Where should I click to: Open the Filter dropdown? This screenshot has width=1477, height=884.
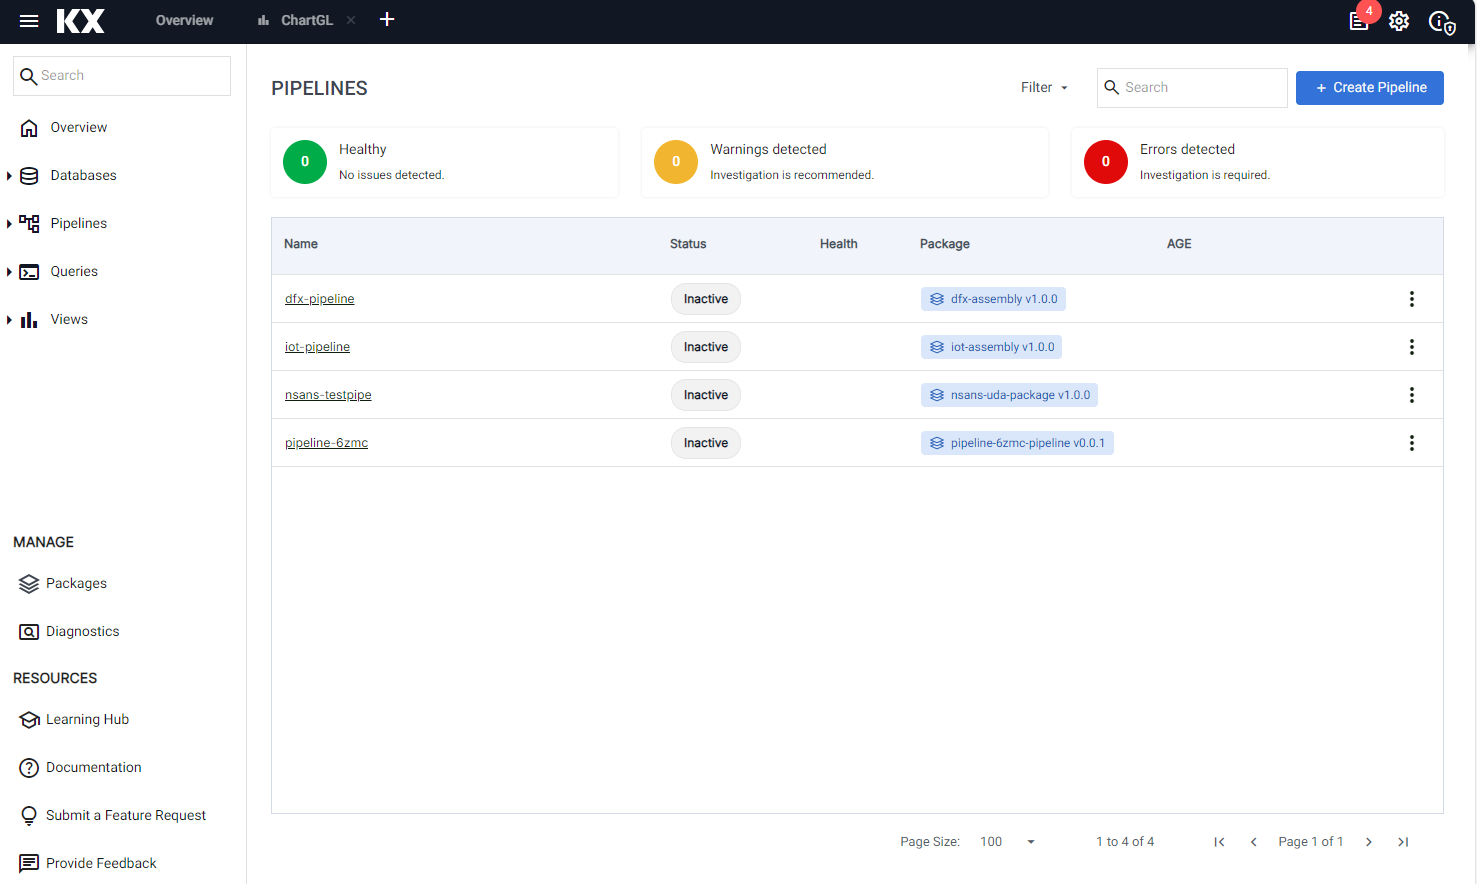(1044, 88)
